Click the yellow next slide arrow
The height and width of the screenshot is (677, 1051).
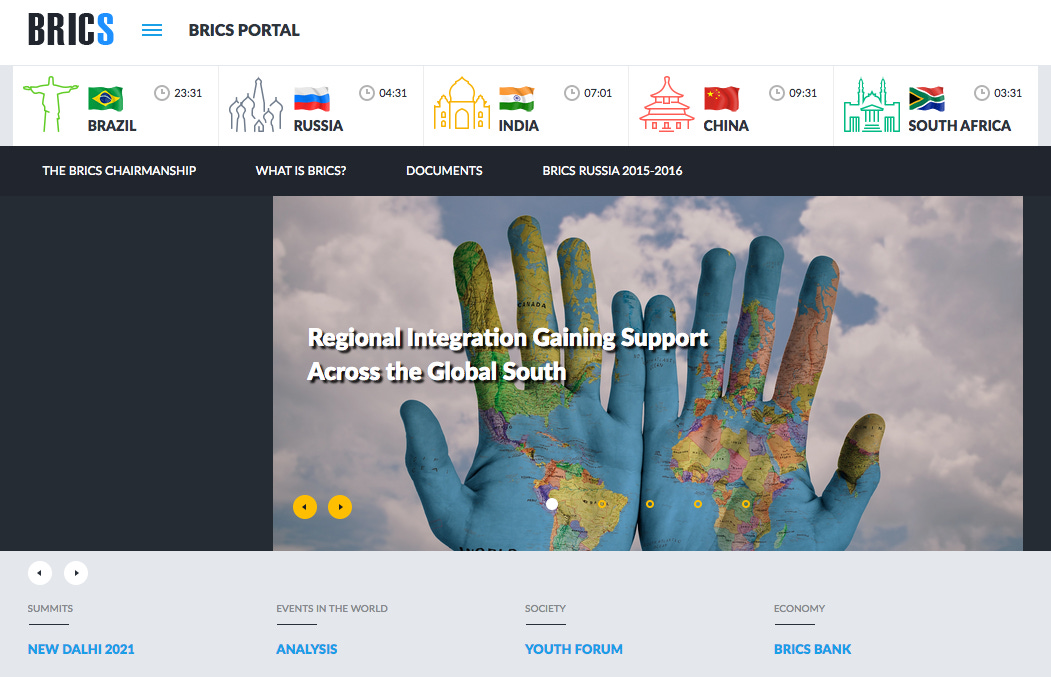(x=340, y=507)
